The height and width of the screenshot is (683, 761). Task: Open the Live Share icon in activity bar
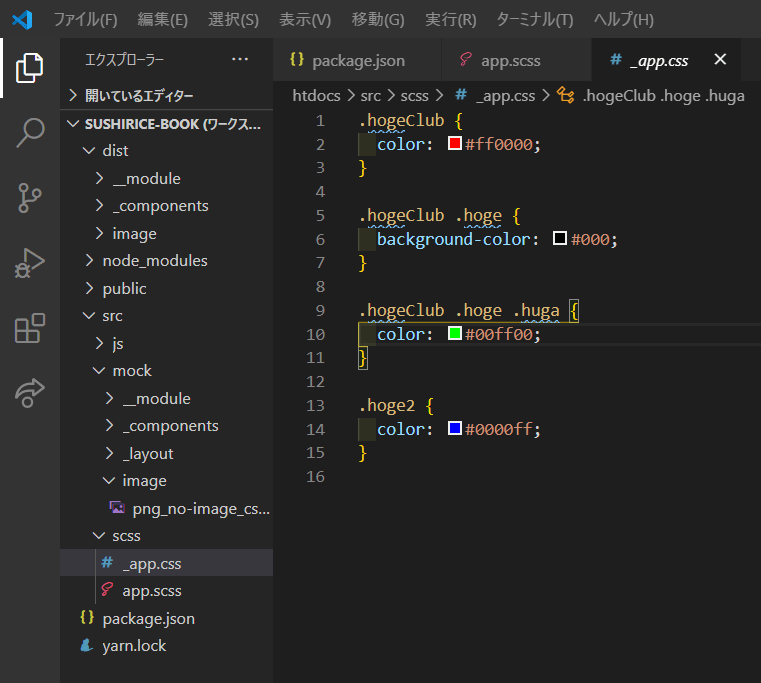coord(30,393)
